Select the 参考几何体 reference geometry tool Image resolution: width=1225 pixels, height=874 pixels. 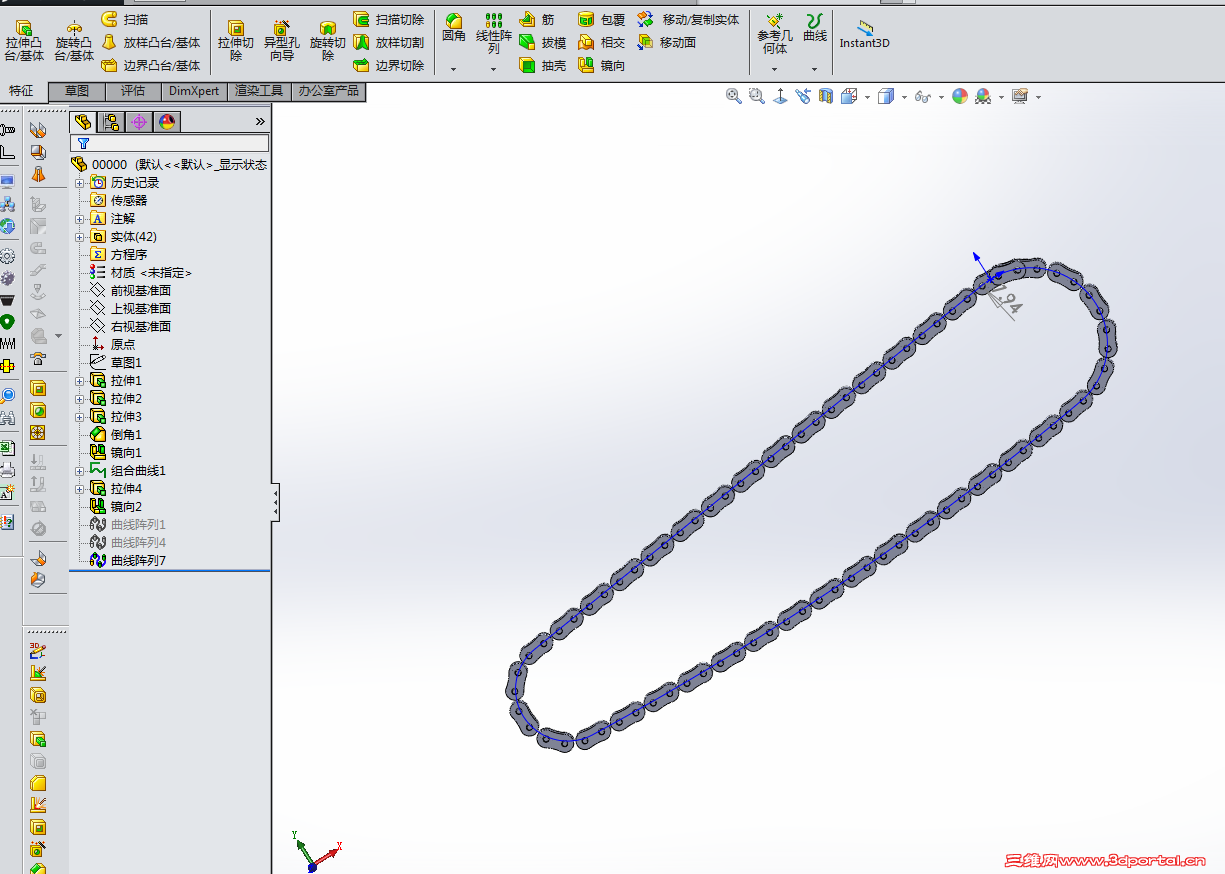click(x=774, y=34)
